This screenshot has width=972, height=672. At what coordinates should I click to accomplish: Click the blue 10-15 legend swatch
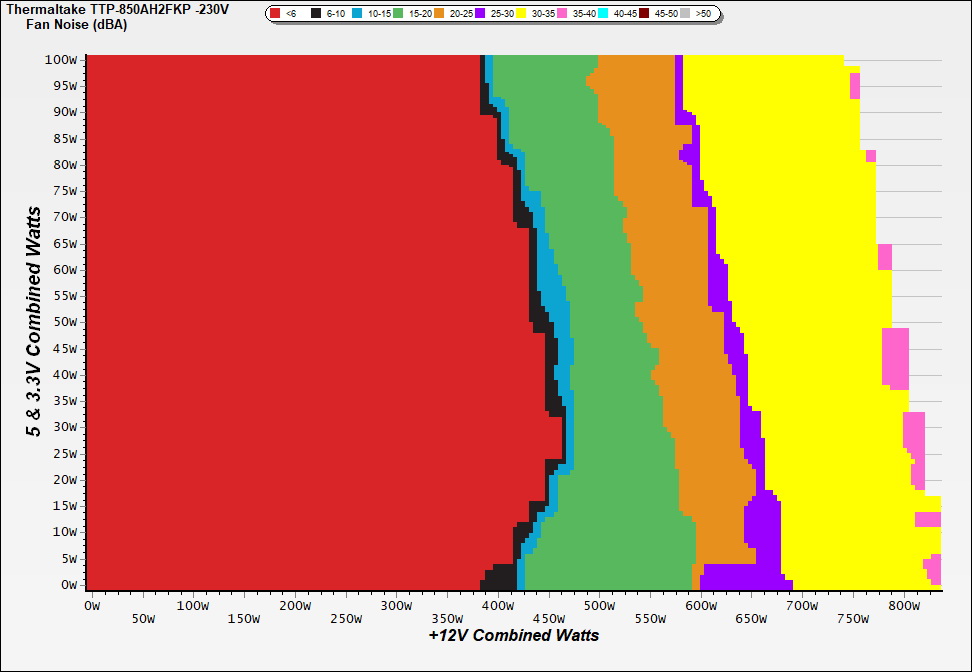(x=357, y=14)
